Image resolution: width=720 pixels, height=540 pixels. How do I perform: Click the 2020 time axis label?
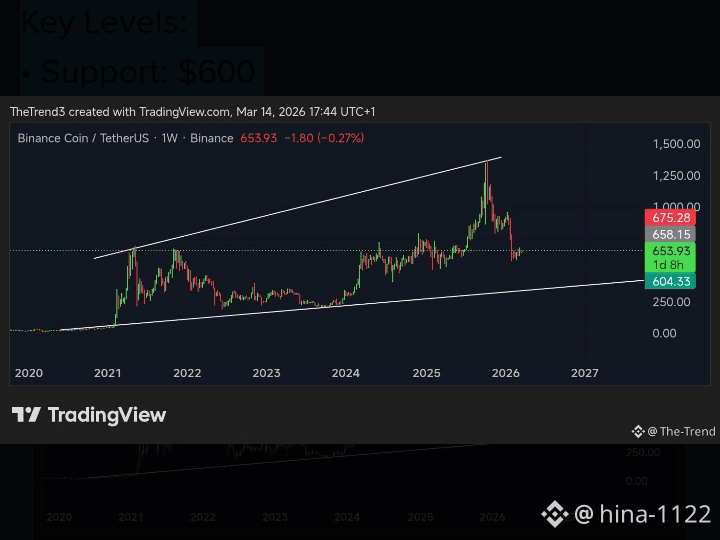click(x=28, y=373)
